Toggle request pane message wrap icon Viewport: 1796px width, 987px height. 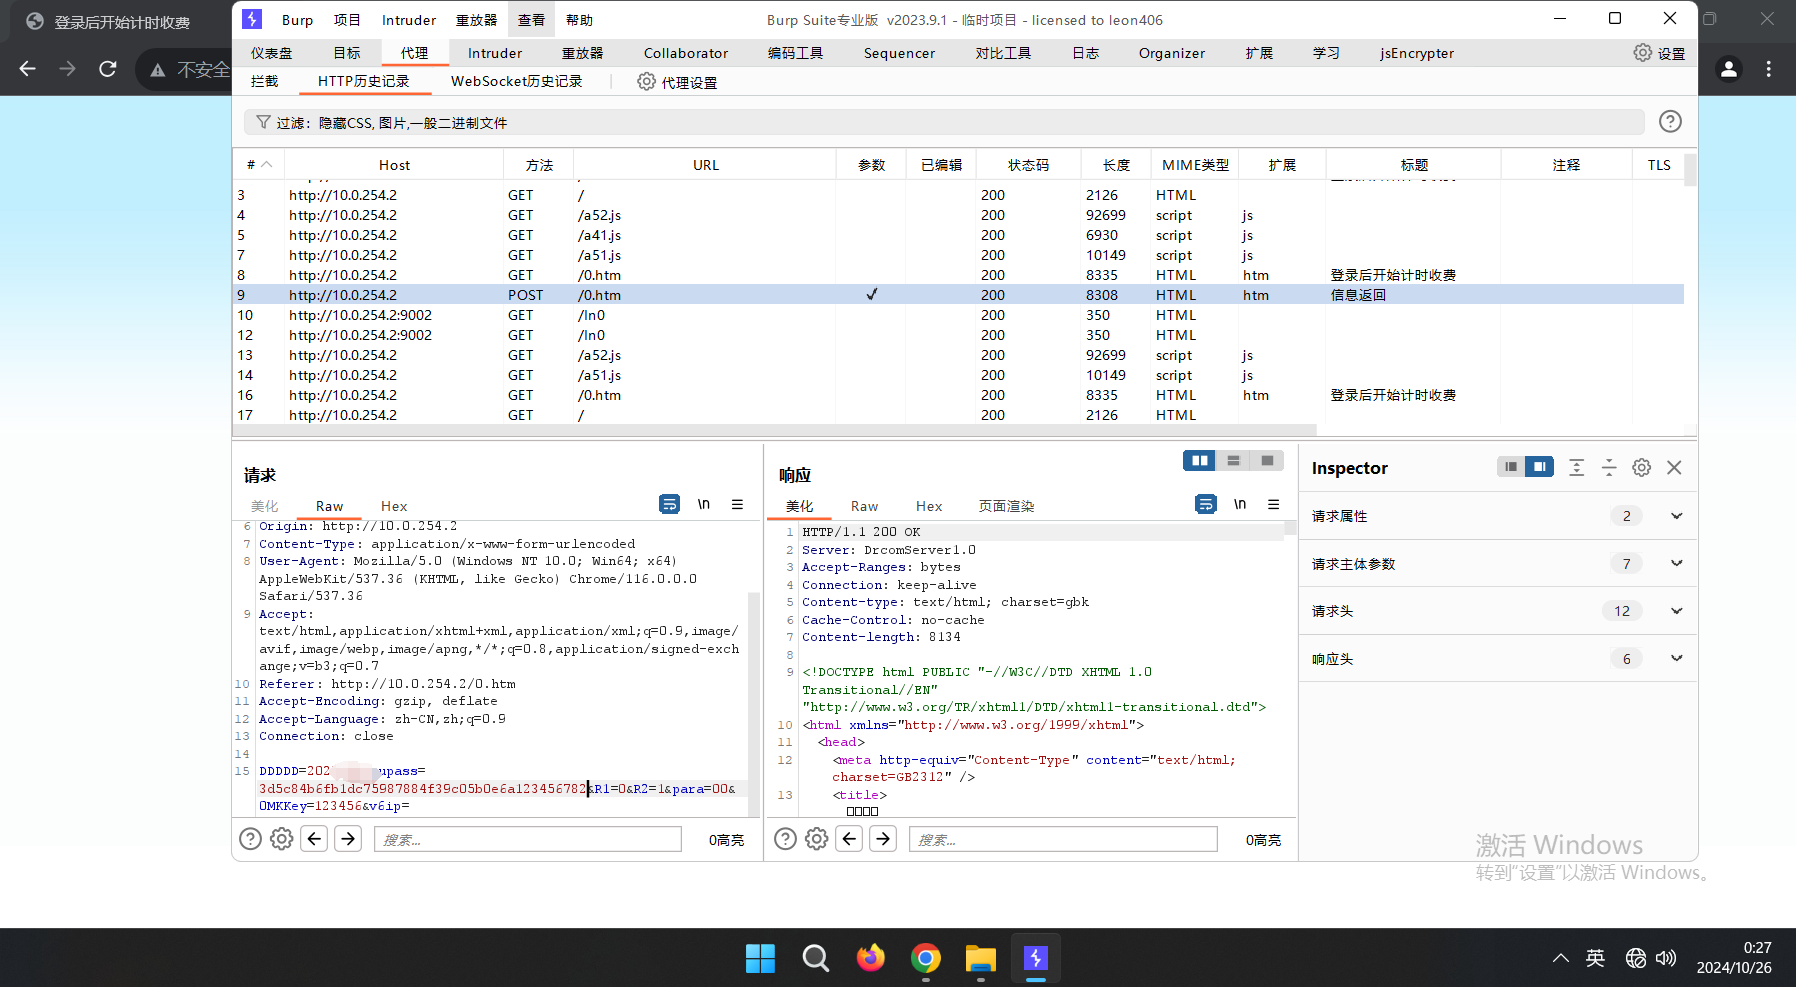pos(669,504)
